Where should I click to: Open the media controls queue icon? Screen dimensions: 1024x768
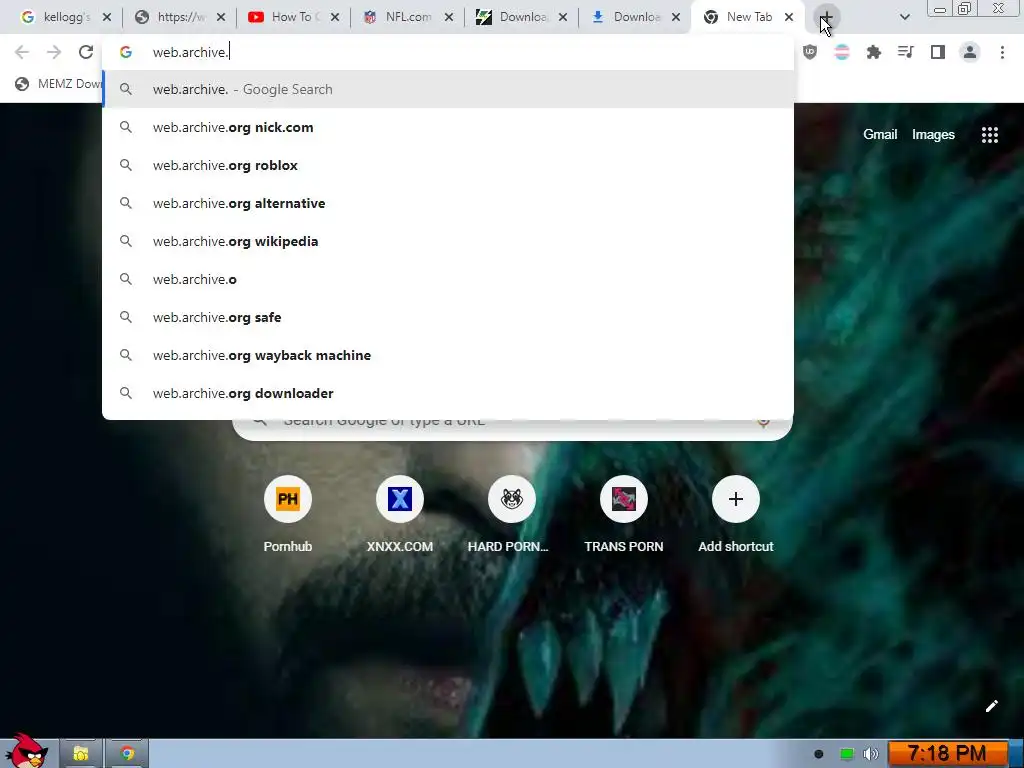[906, 52]
